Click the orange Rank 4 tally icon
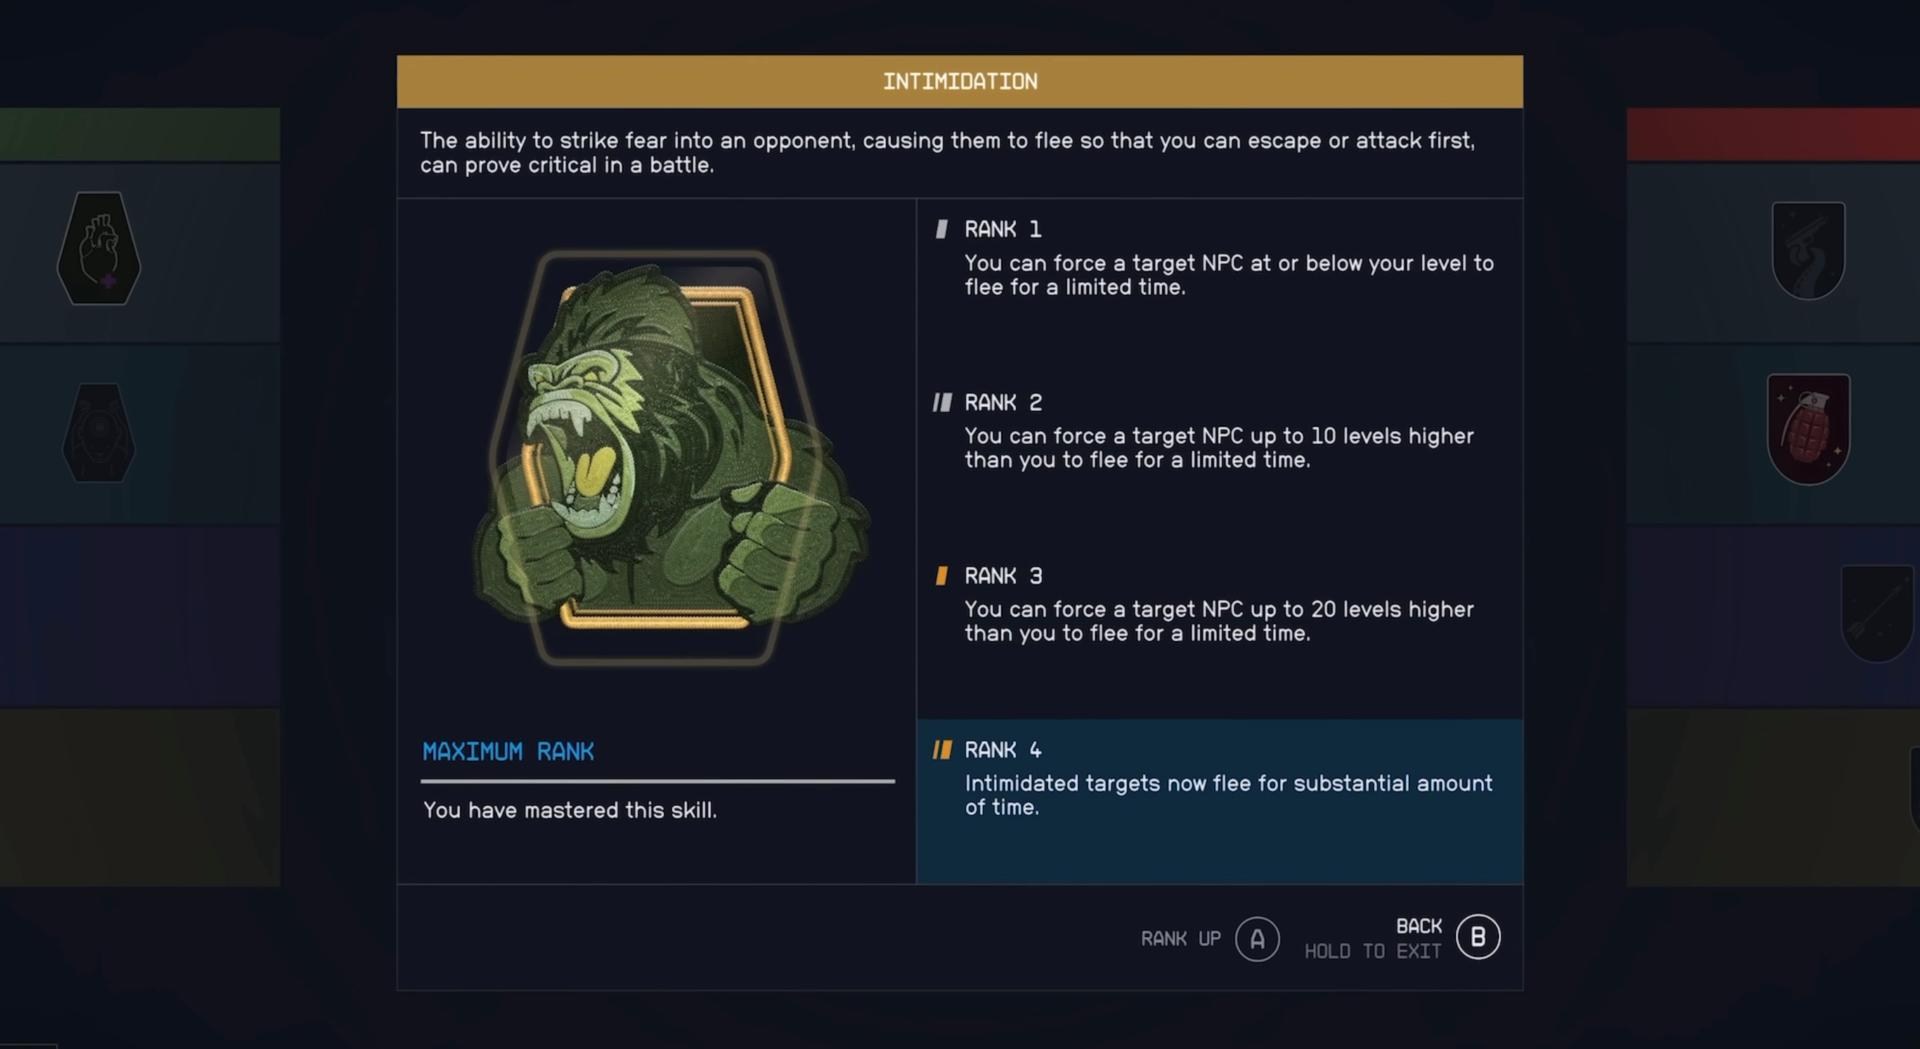This screenshot has width=1920, height=1049. tap(942, 750)
